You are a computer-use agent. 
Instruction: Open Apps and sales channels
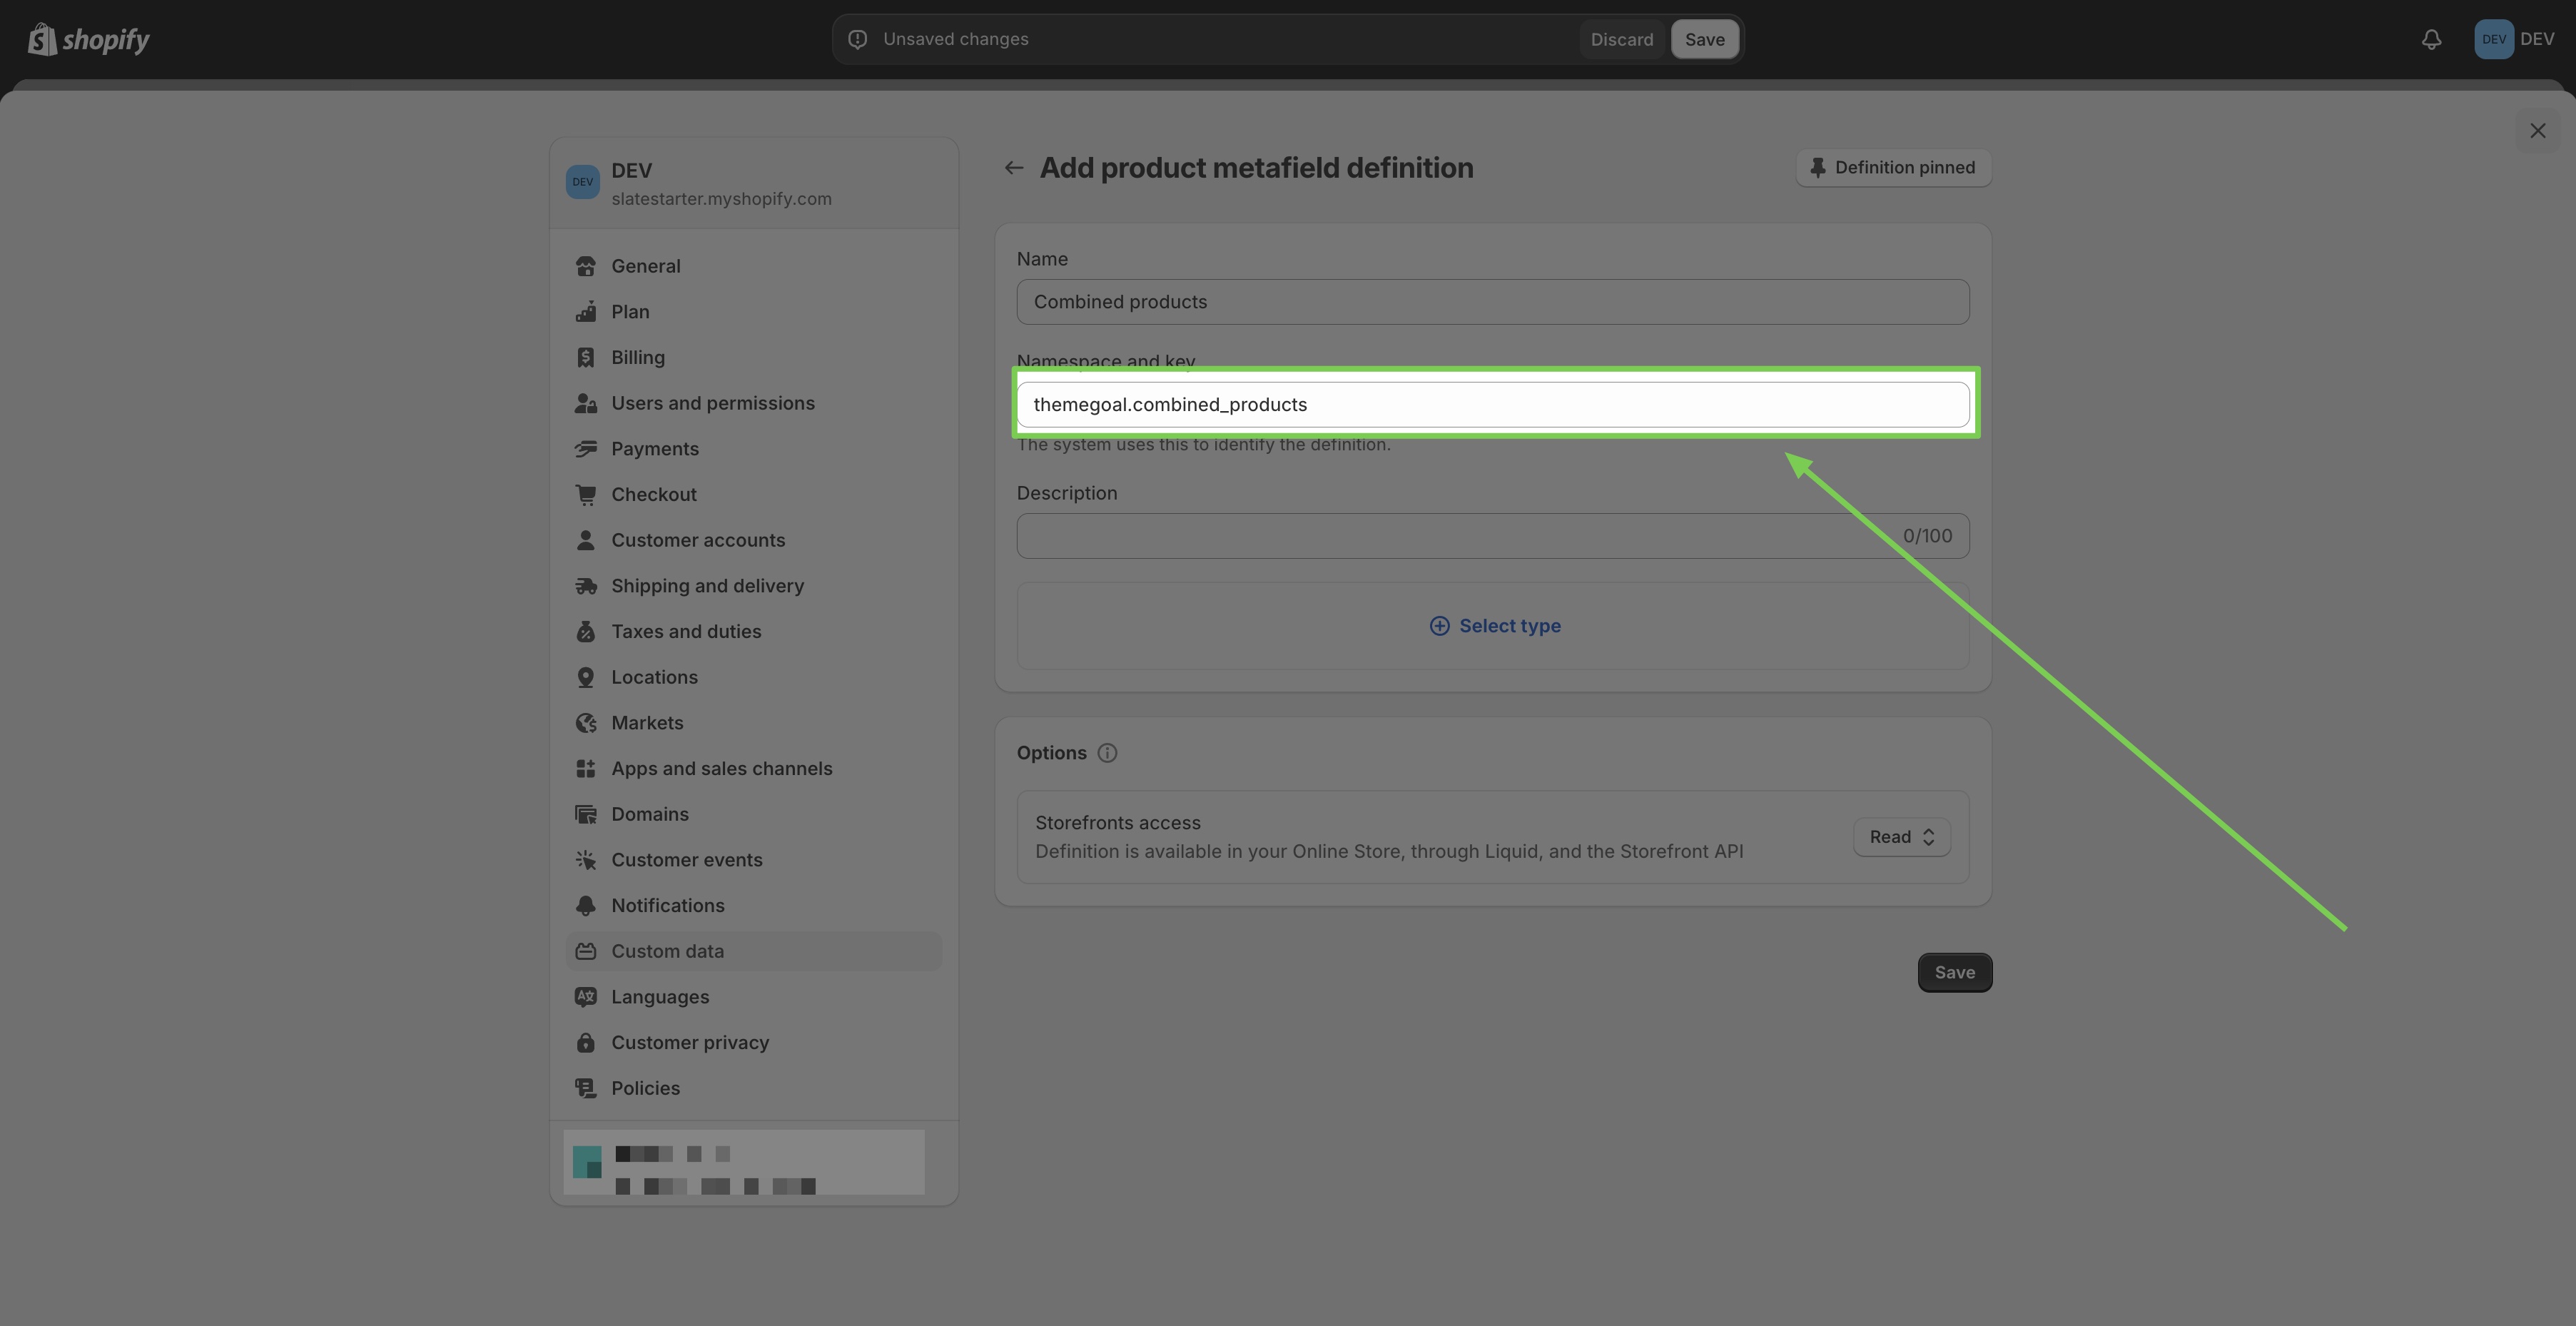coord(754,769)
